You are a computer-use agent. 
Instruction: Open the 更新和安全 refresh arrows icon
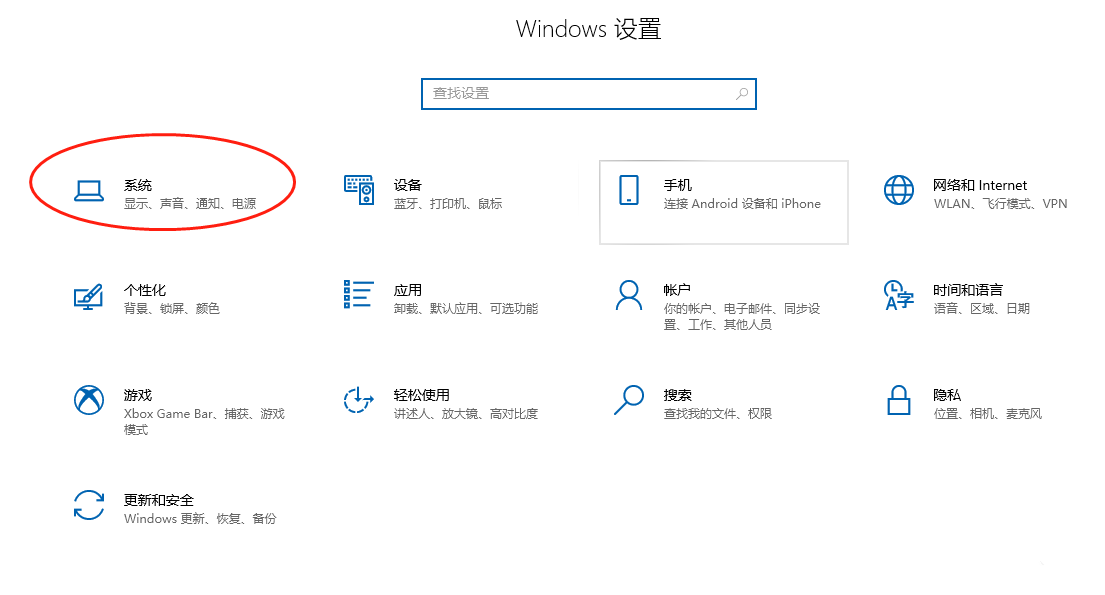89,505
